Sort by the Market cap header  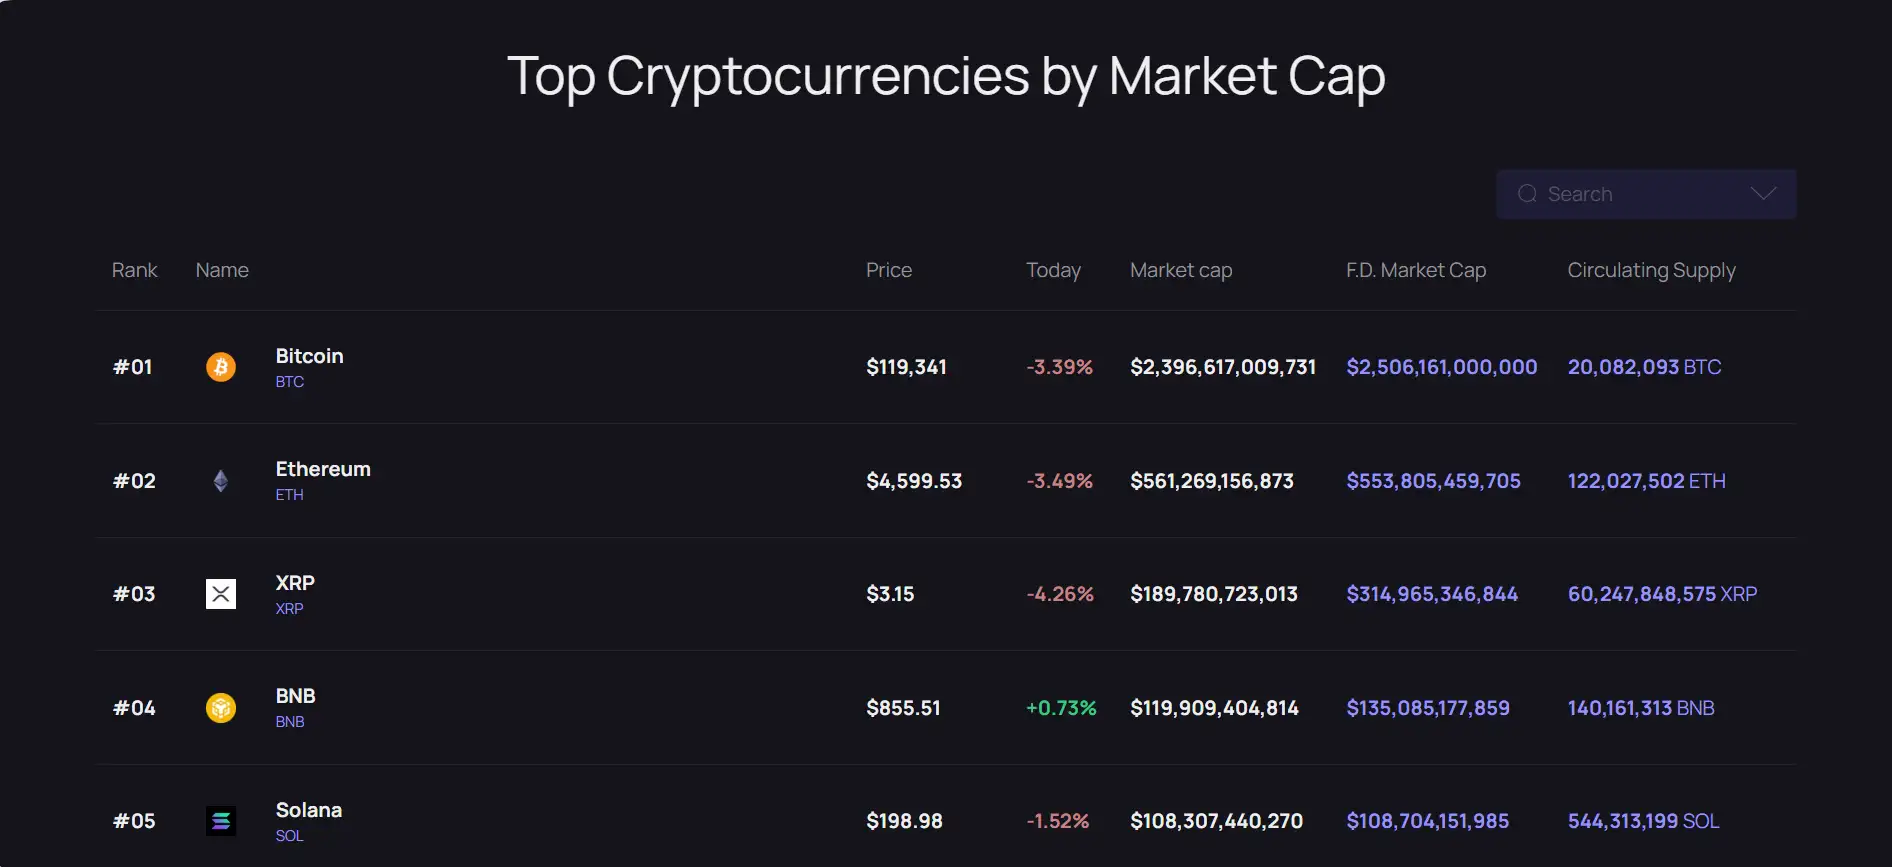(1180, 270)
